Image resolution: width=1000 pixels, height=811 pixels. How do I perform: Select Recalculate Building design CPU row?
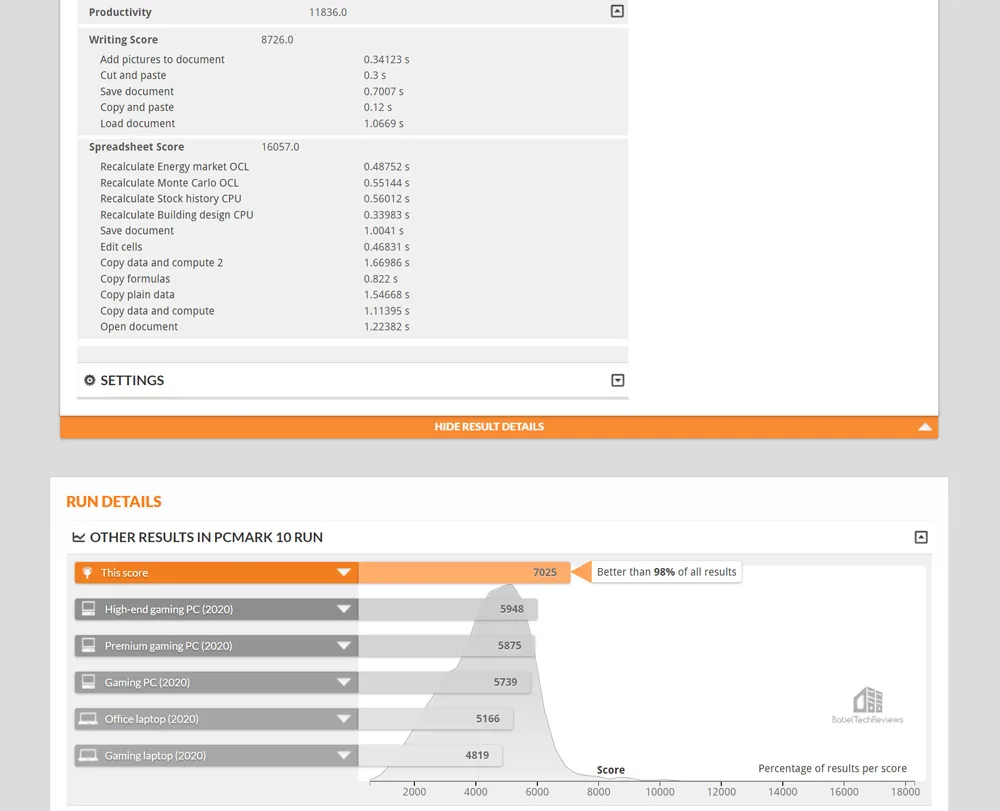(353, 215)
